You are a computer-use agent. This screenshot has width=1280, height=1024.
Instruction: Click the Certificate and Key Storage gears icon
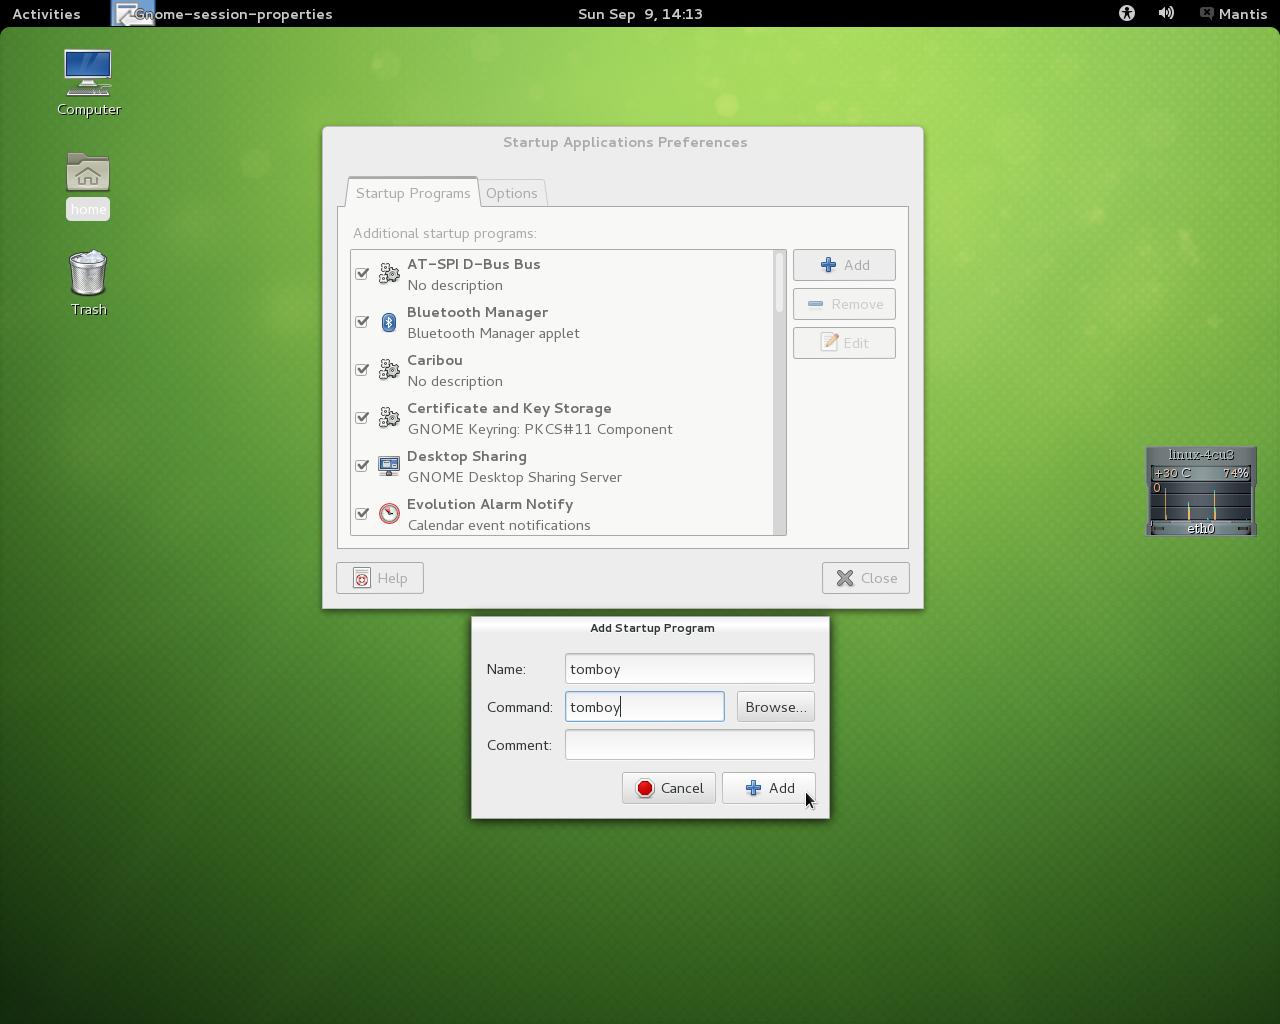389,417
